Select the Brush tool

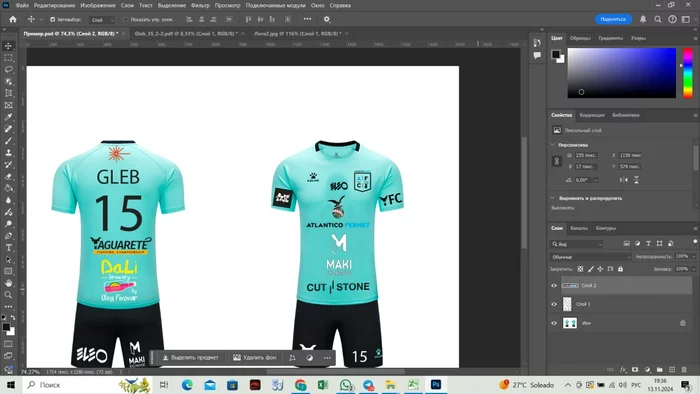(x=8, y=141)
